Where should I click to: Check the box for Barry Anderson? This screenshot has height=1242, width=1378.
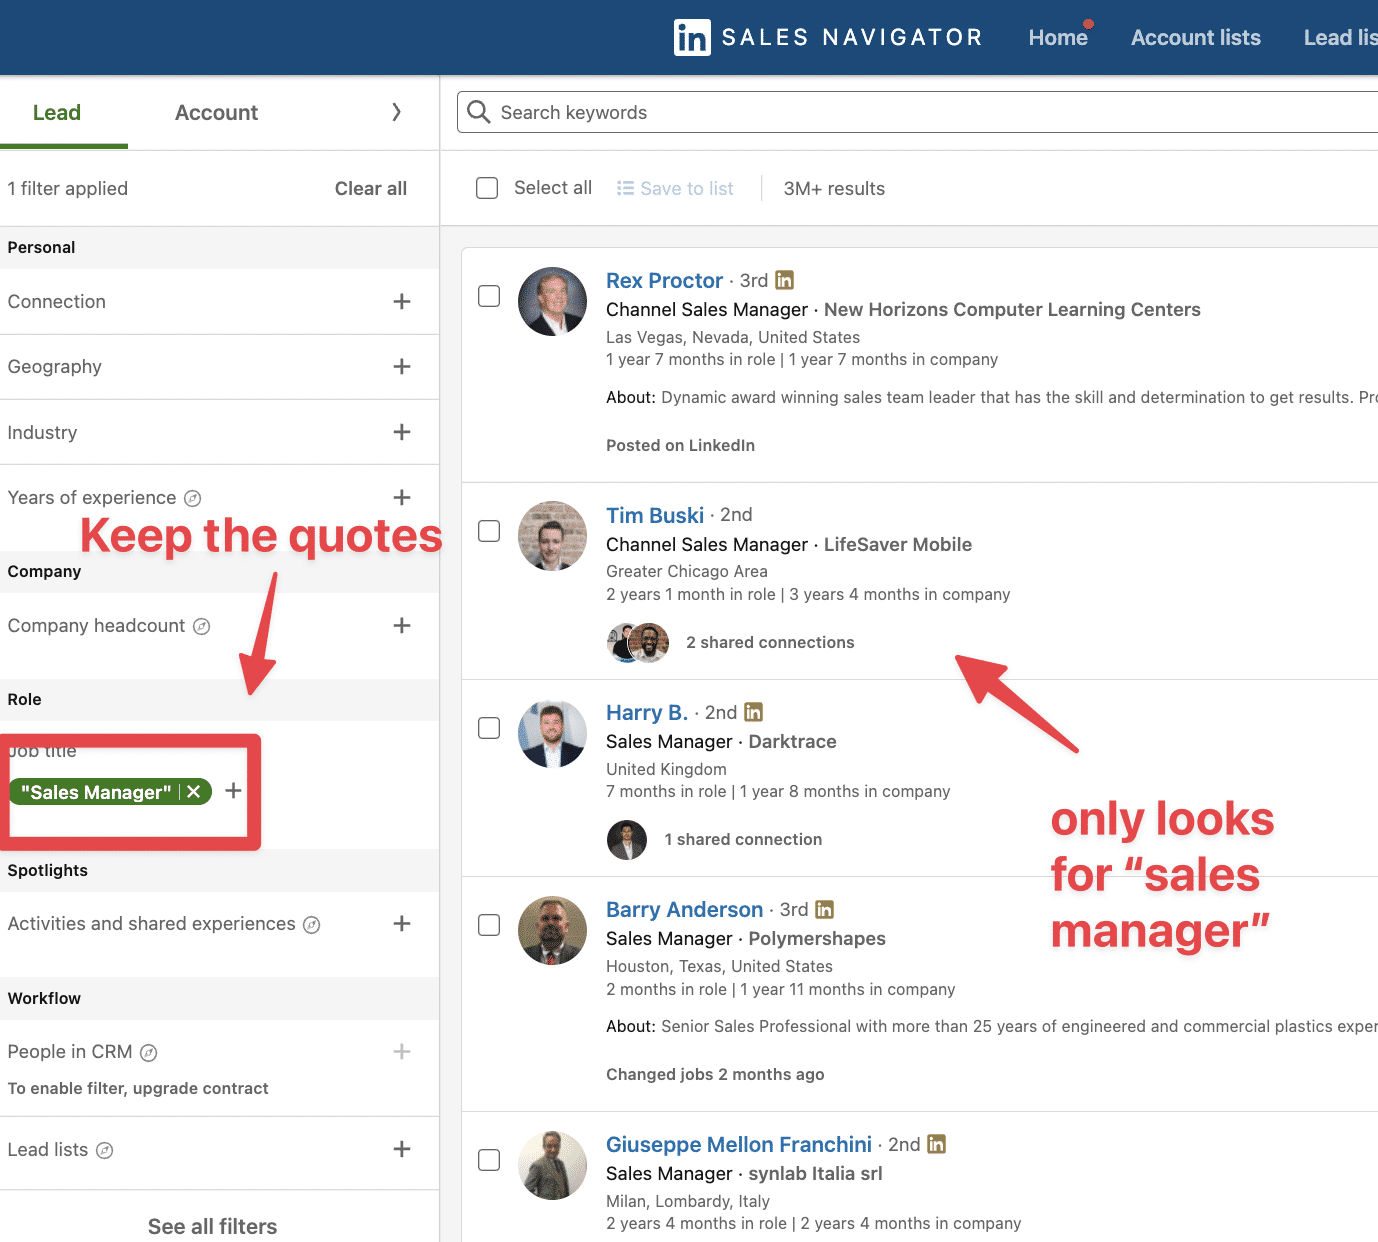click(489, 925)
